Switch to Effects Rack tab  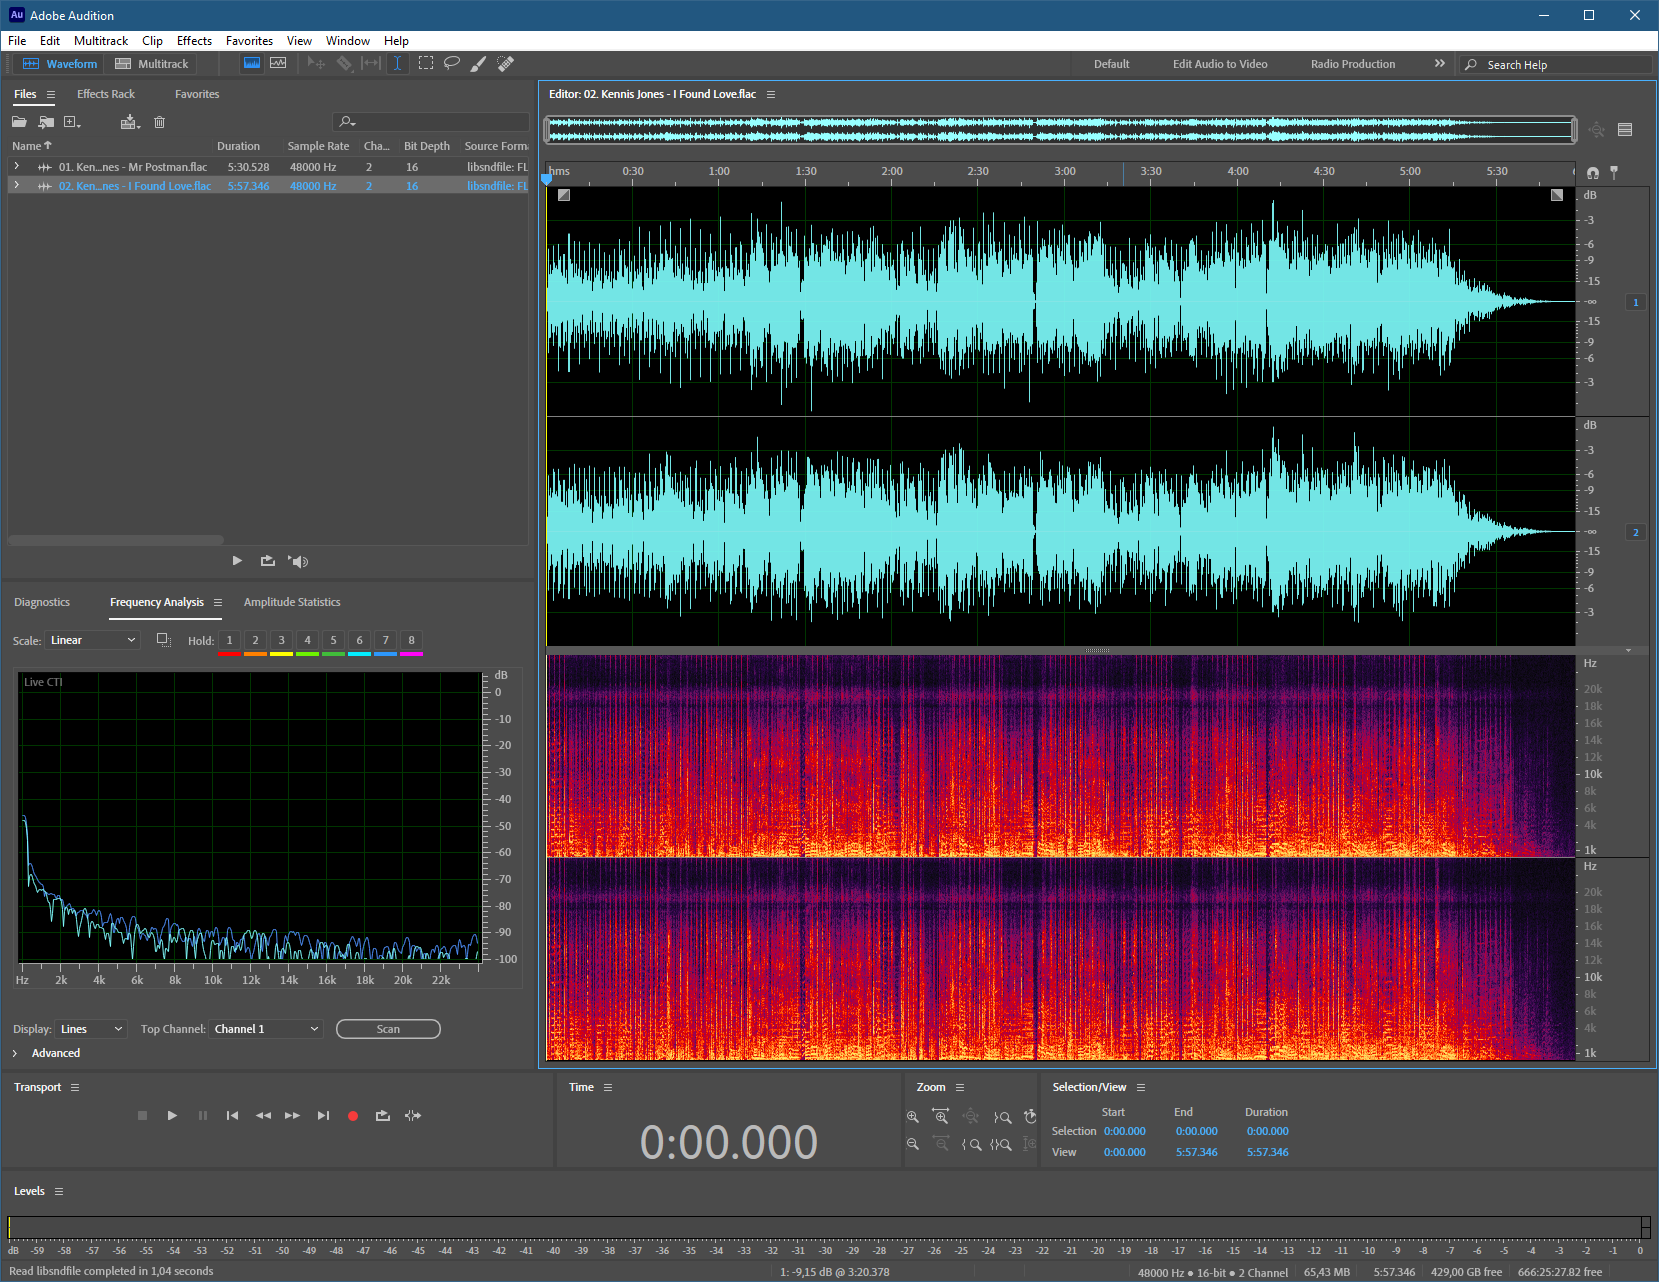(x=106, y=94)
